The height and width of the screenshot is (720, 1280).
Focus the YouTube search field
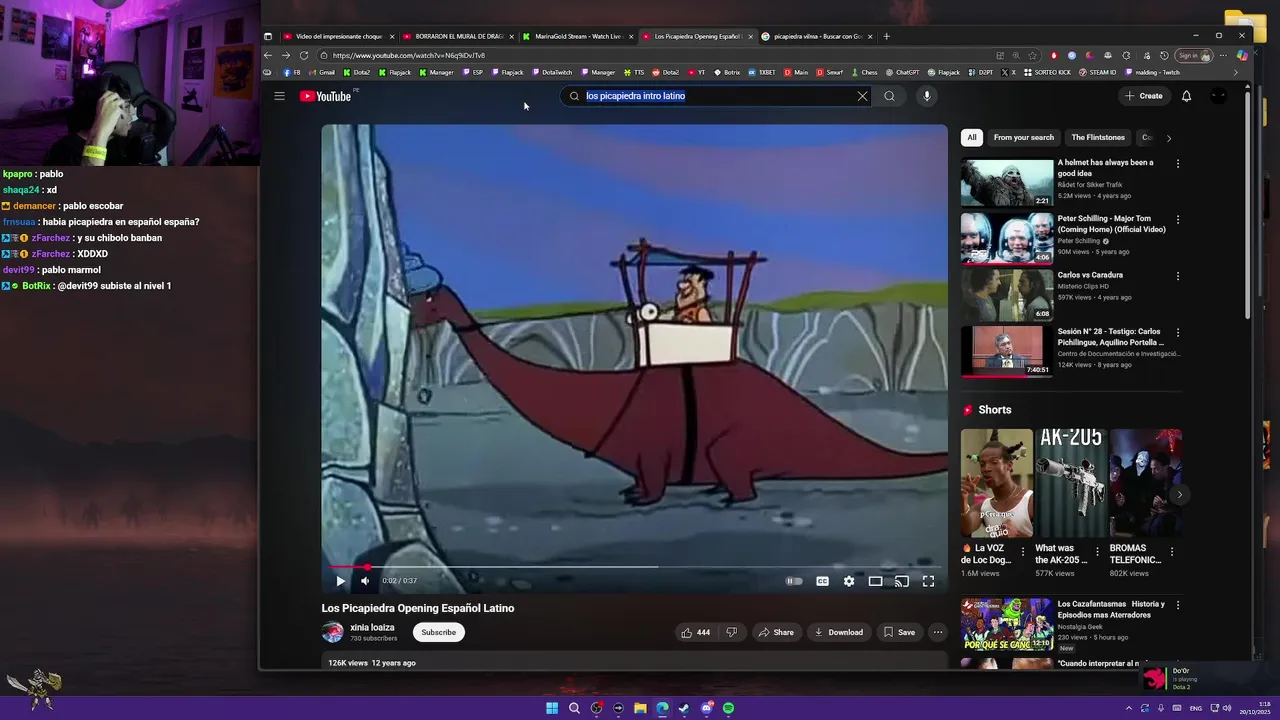[x=715, y=96]
